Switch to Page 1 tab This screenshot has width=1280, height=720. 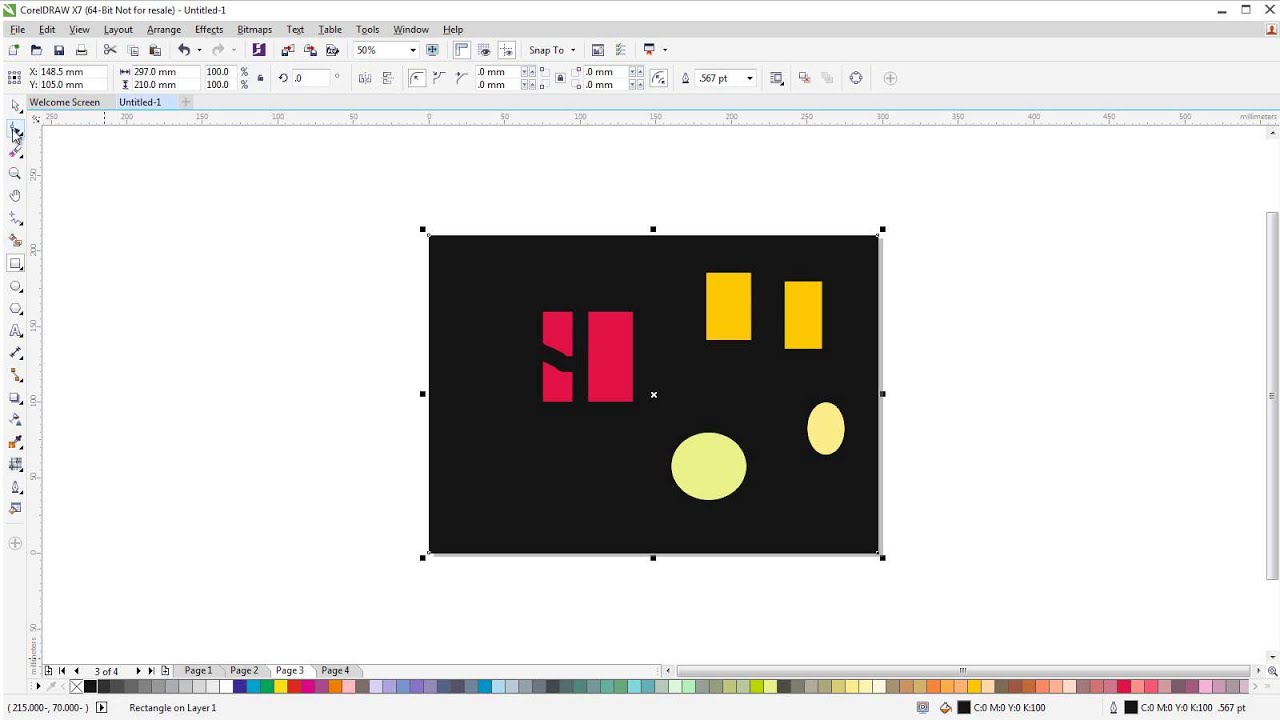point(198,671)
